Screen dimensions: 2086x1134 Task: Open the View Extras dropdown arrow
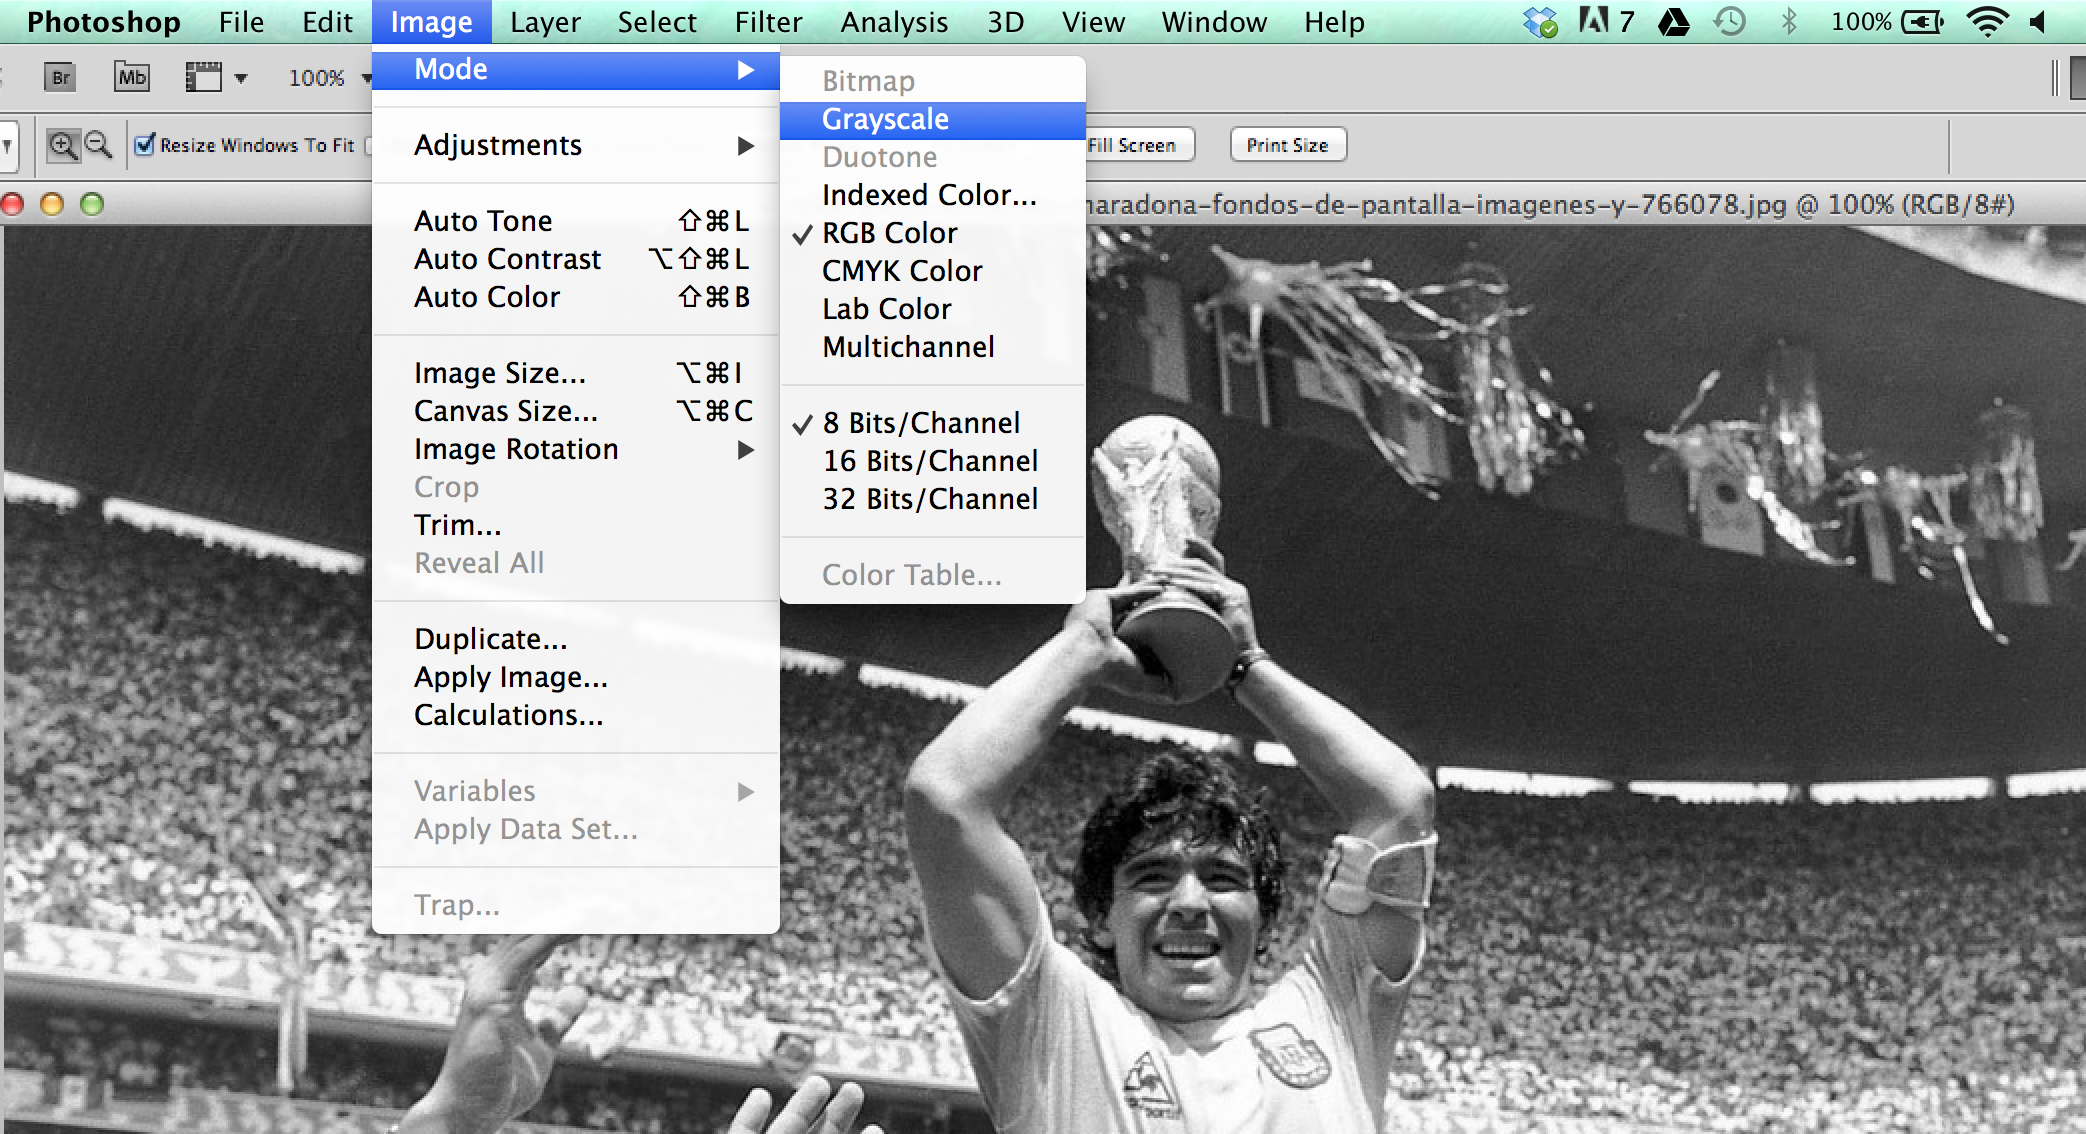241,78
